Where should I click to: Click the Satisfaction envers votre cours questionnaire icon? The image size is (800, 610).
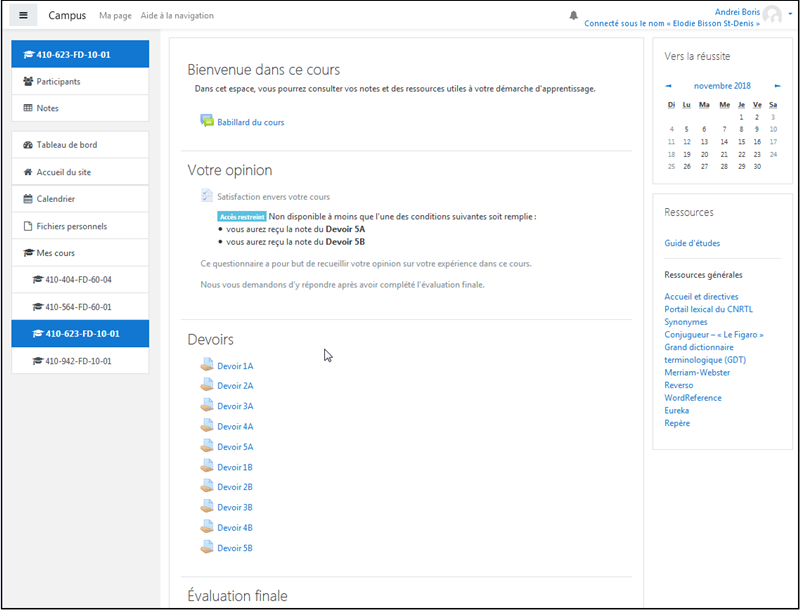point(207,197)
